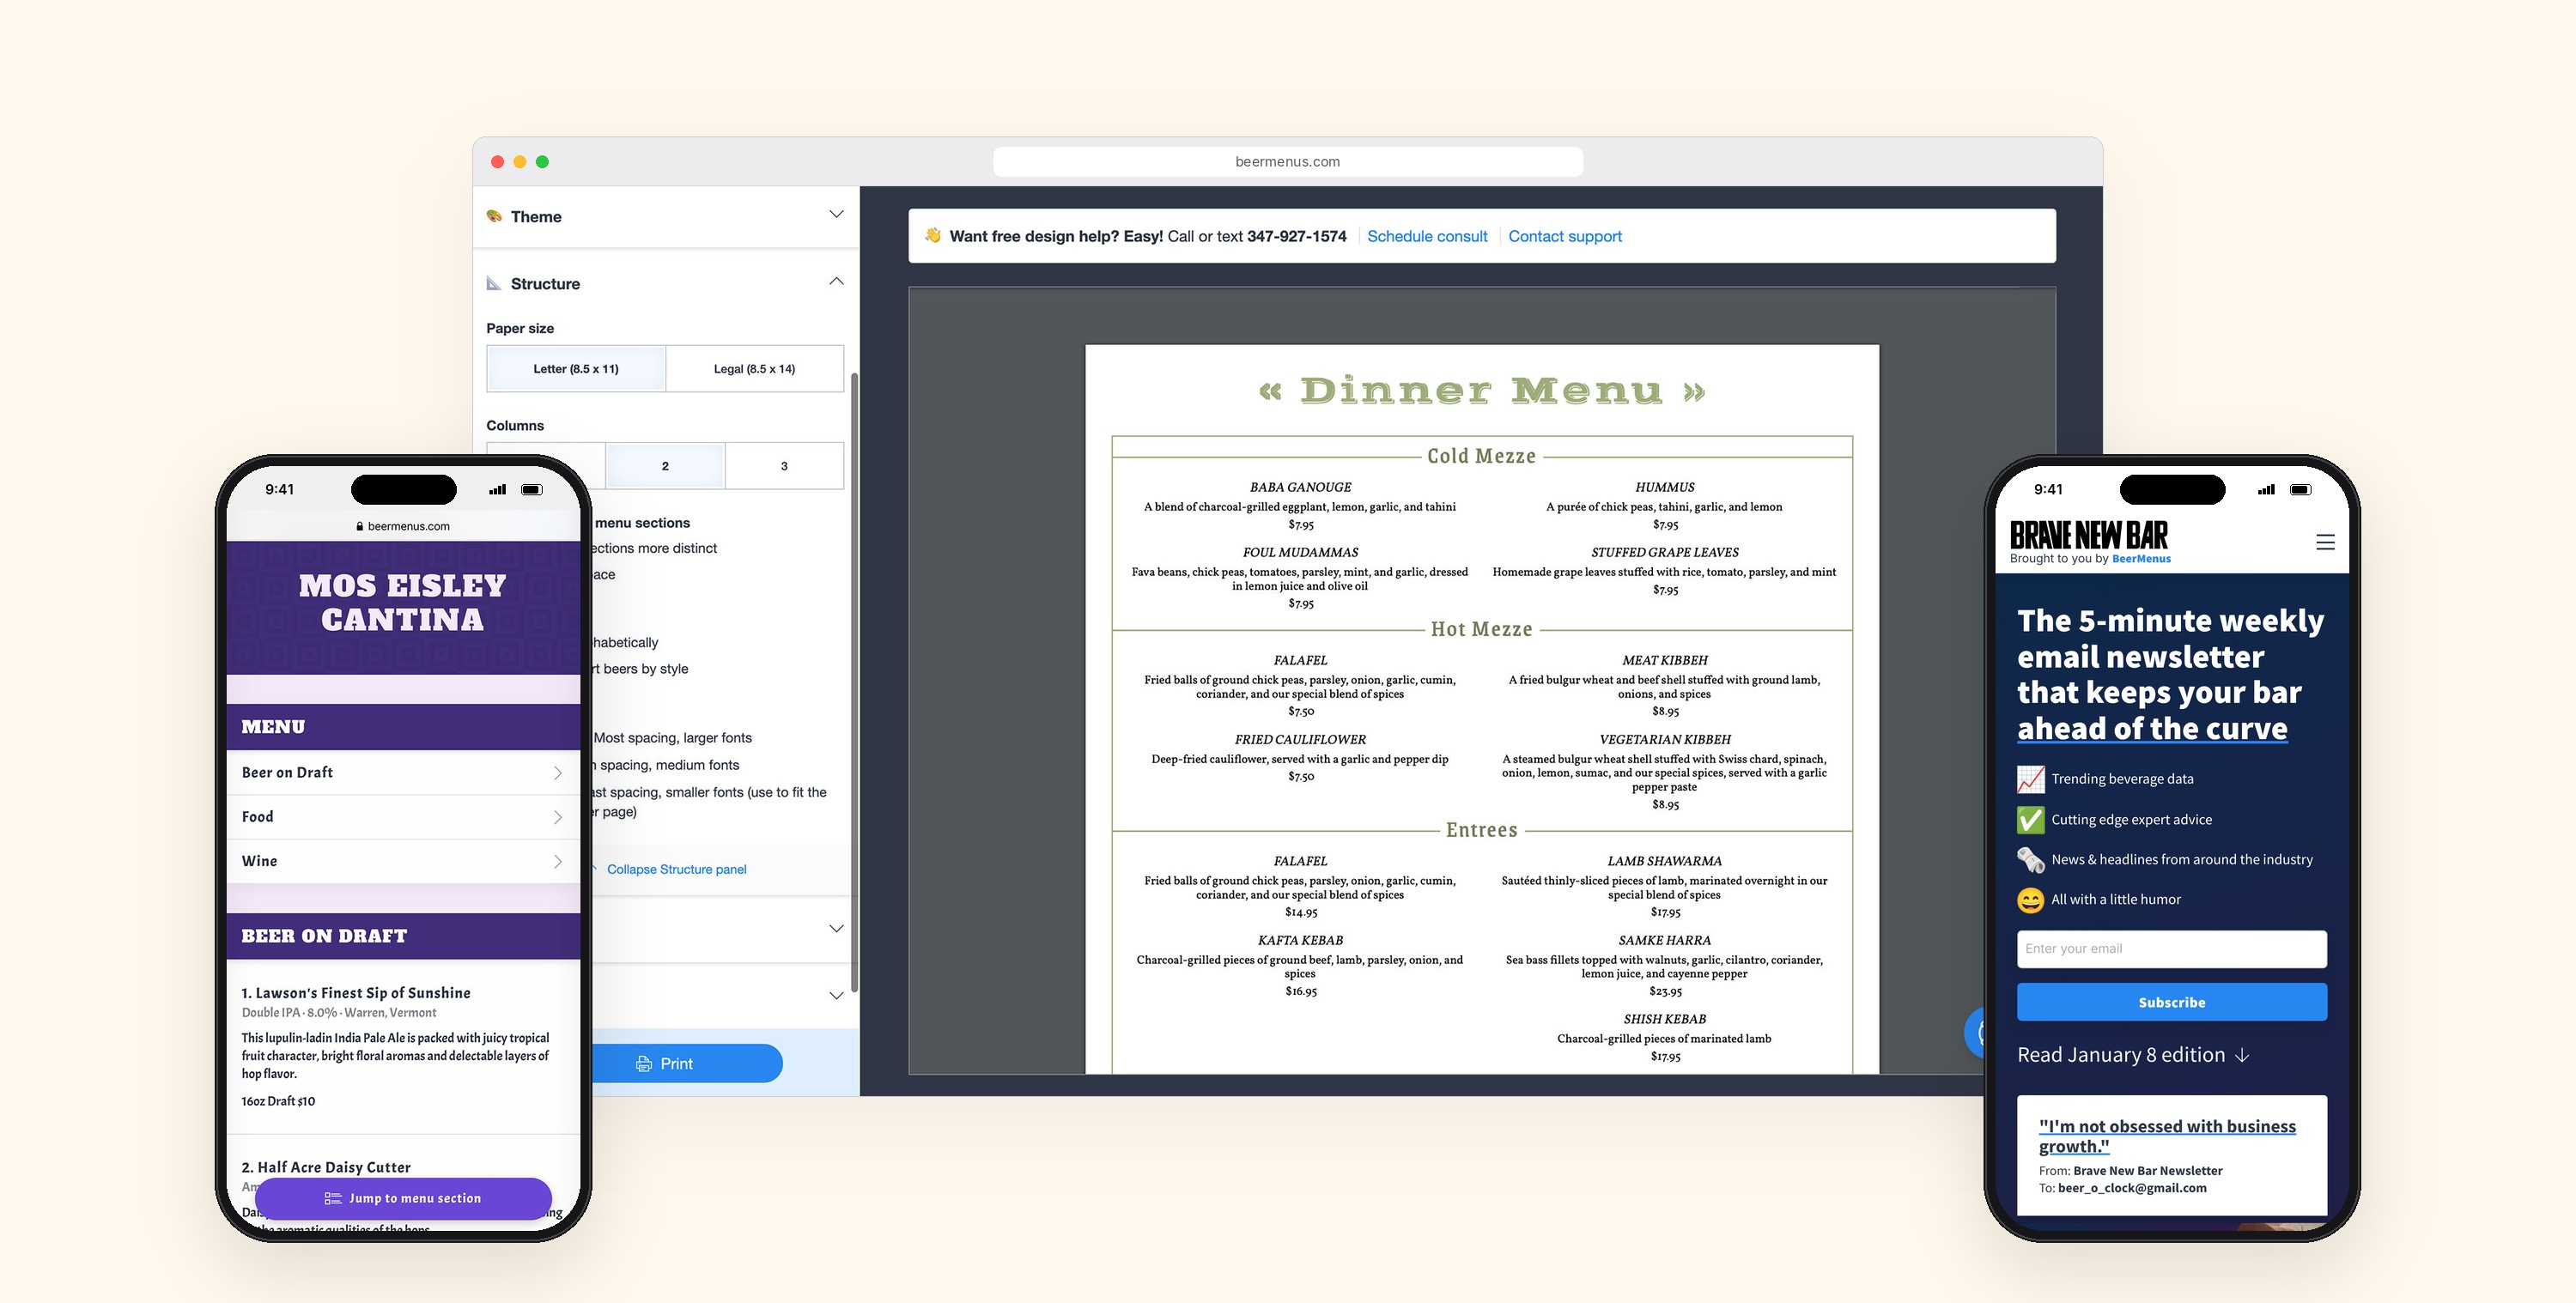Open the Food row chevron

point(558,817)
